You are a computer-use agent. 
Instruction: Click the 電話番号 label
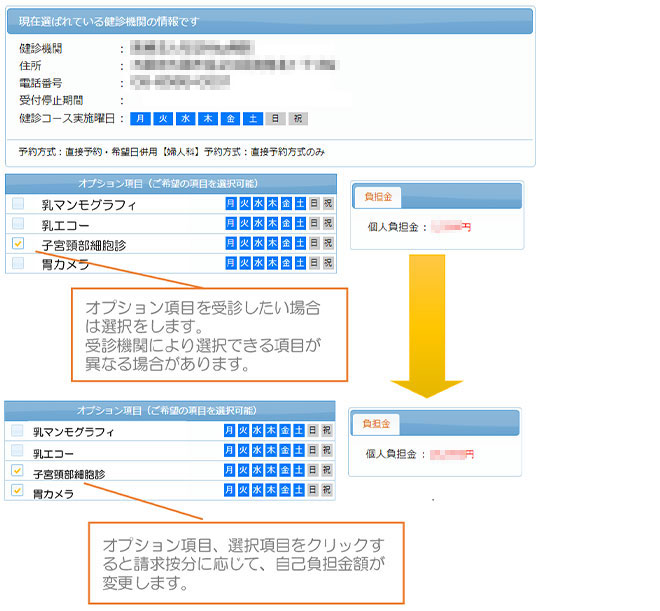pos(41,83)
